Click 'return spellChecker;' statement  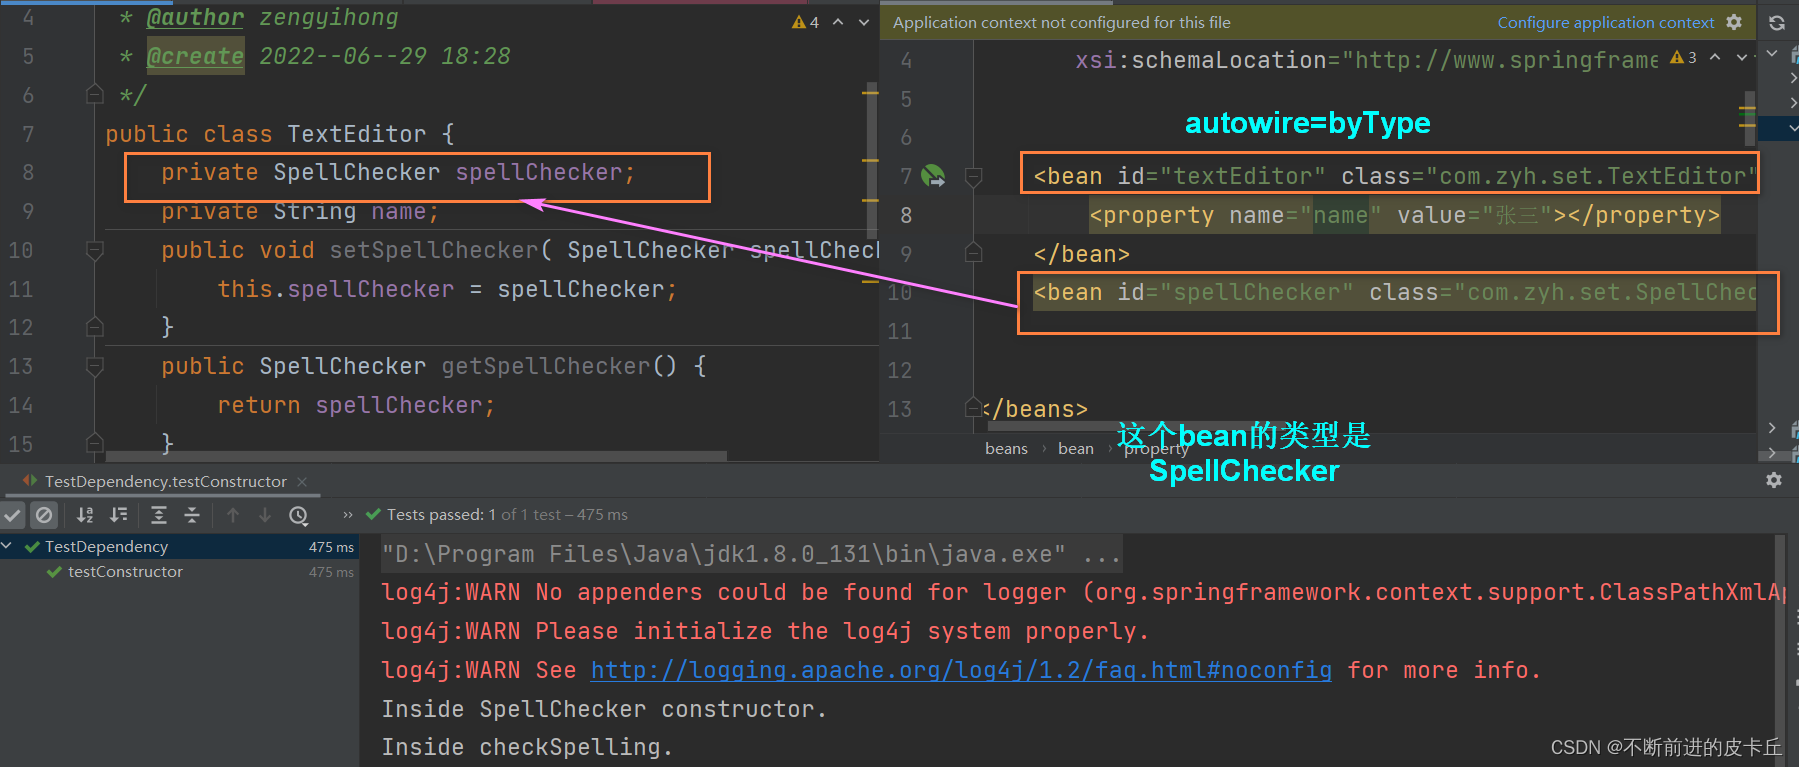coord(356,405)
